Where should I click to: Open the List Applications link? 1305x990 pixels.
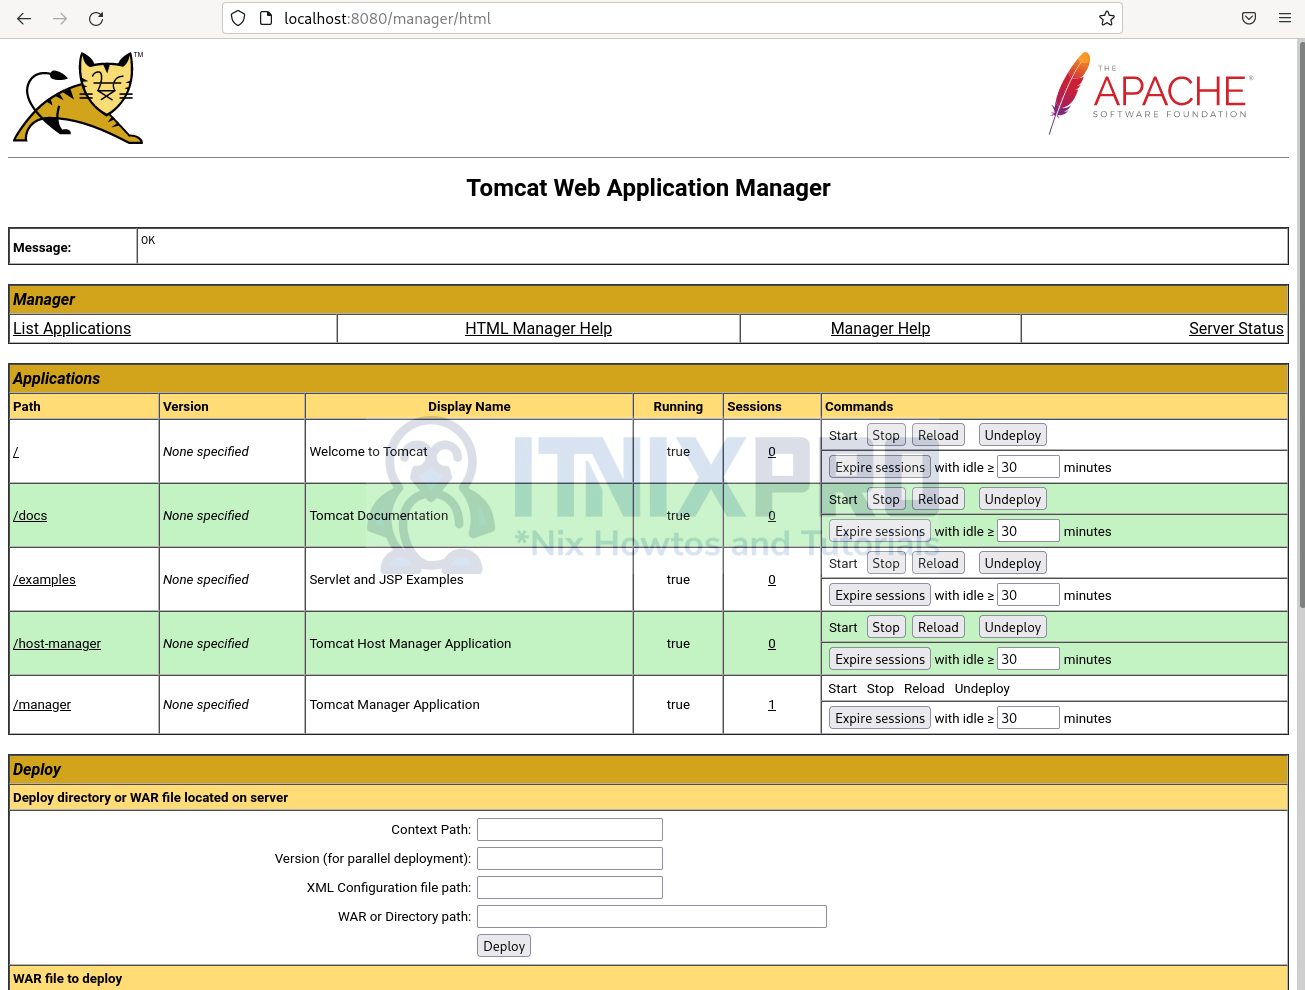click(x=72, y=329)
